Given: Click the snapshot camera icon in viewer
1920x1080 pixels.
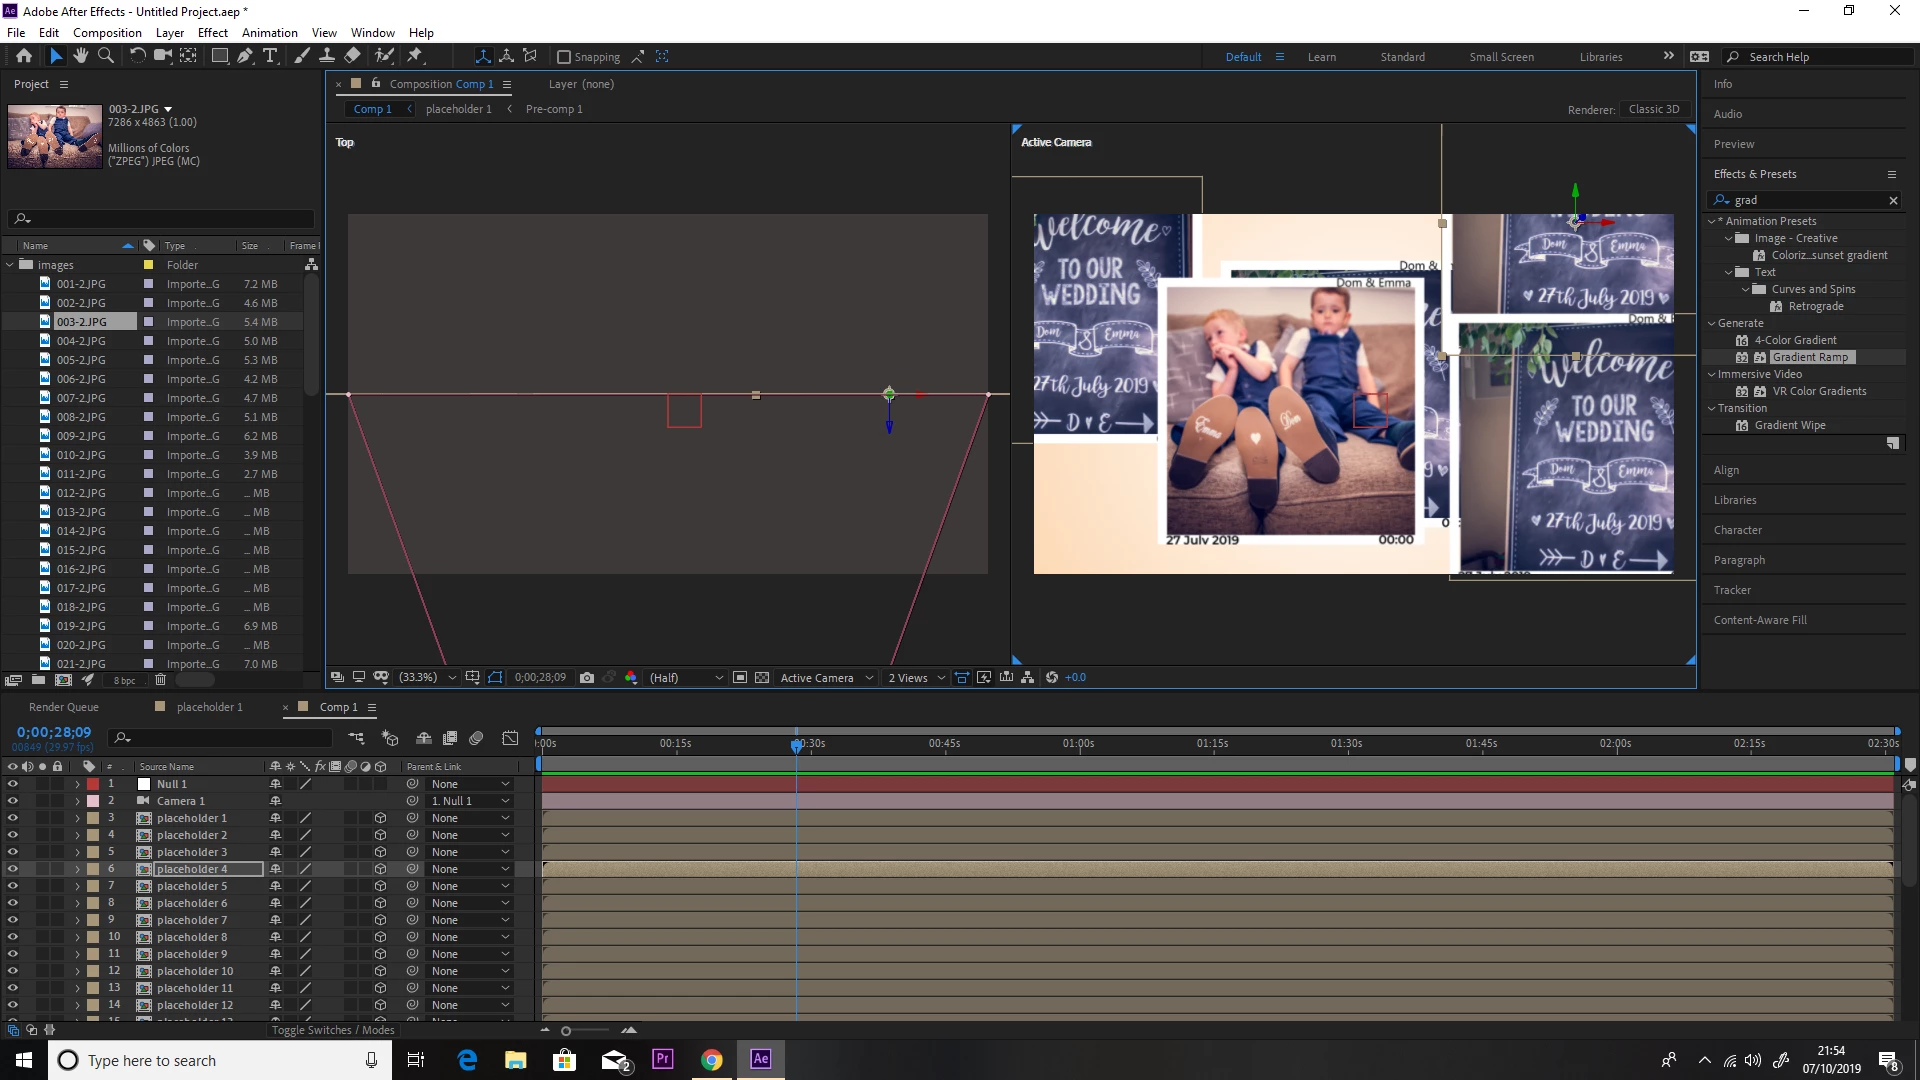Looking at the screenshot, I should [x=587, y=677].
